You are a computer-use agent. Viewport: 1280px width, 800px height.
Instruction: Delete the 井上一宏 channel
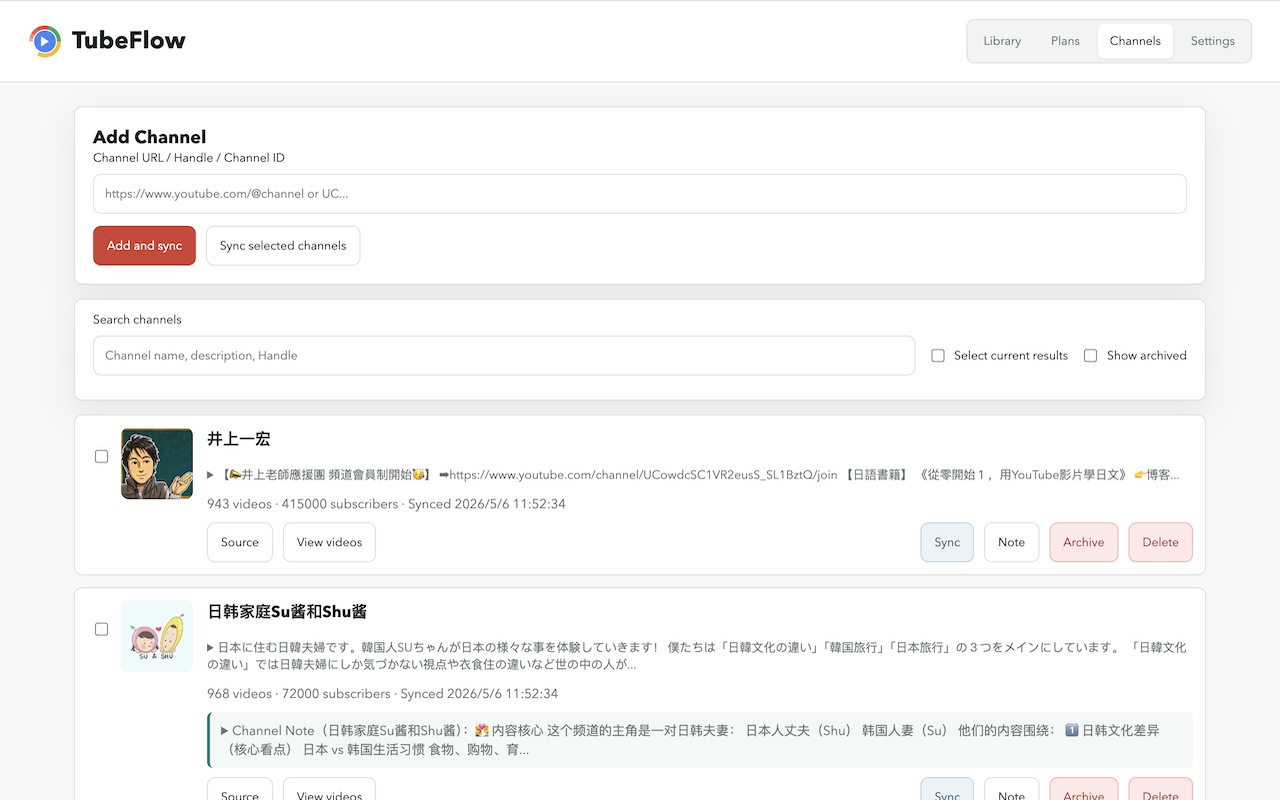pyautogui.click(x=1160, y=542)
